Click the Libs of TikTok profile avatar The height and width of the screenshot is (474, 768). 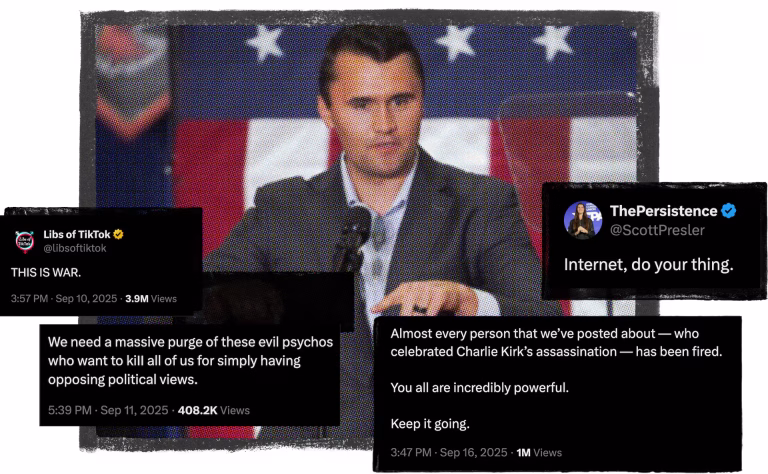tap(26, 241)
